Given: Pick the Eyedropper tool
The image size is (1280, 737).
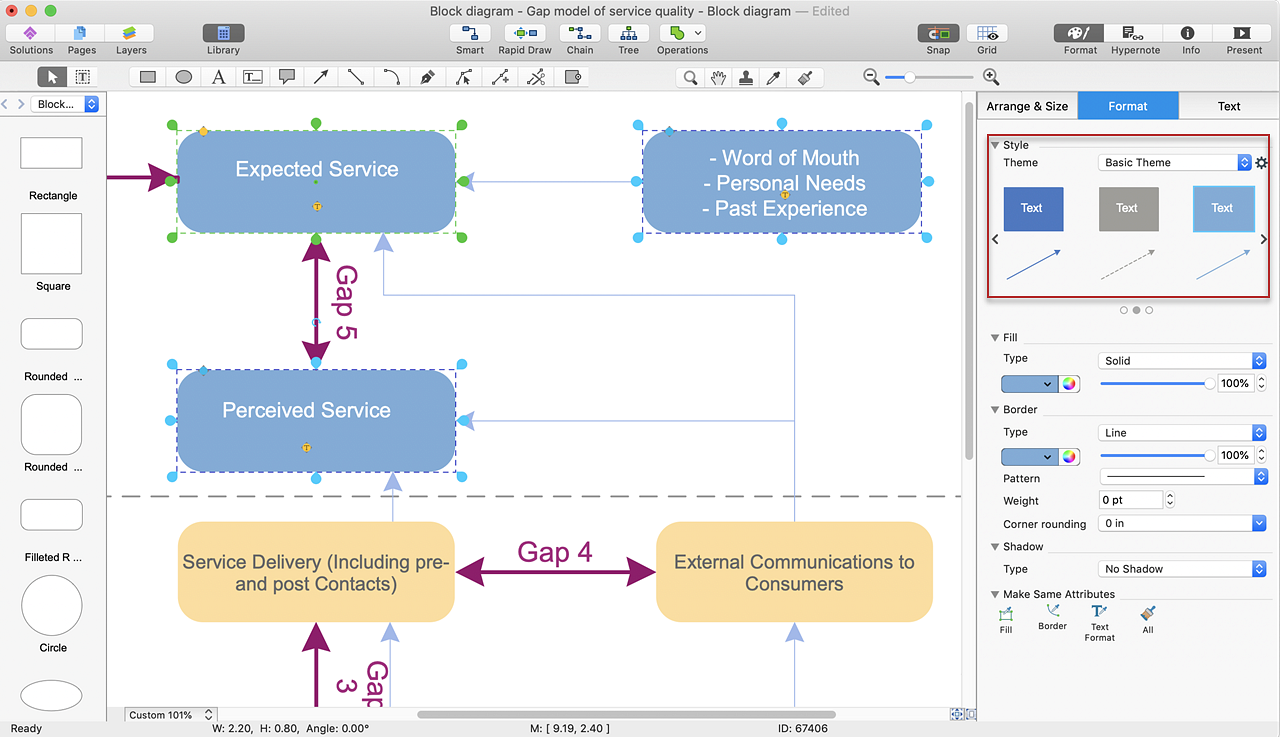Looking at the screenshot, I should pos(773,77).
